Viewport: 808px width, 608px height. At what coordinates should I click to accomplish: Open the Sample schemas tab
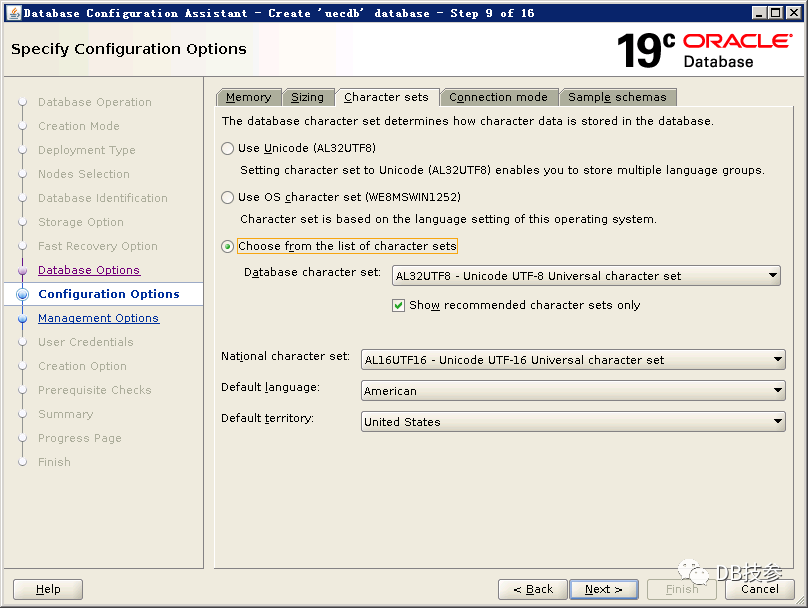point(617,97)
